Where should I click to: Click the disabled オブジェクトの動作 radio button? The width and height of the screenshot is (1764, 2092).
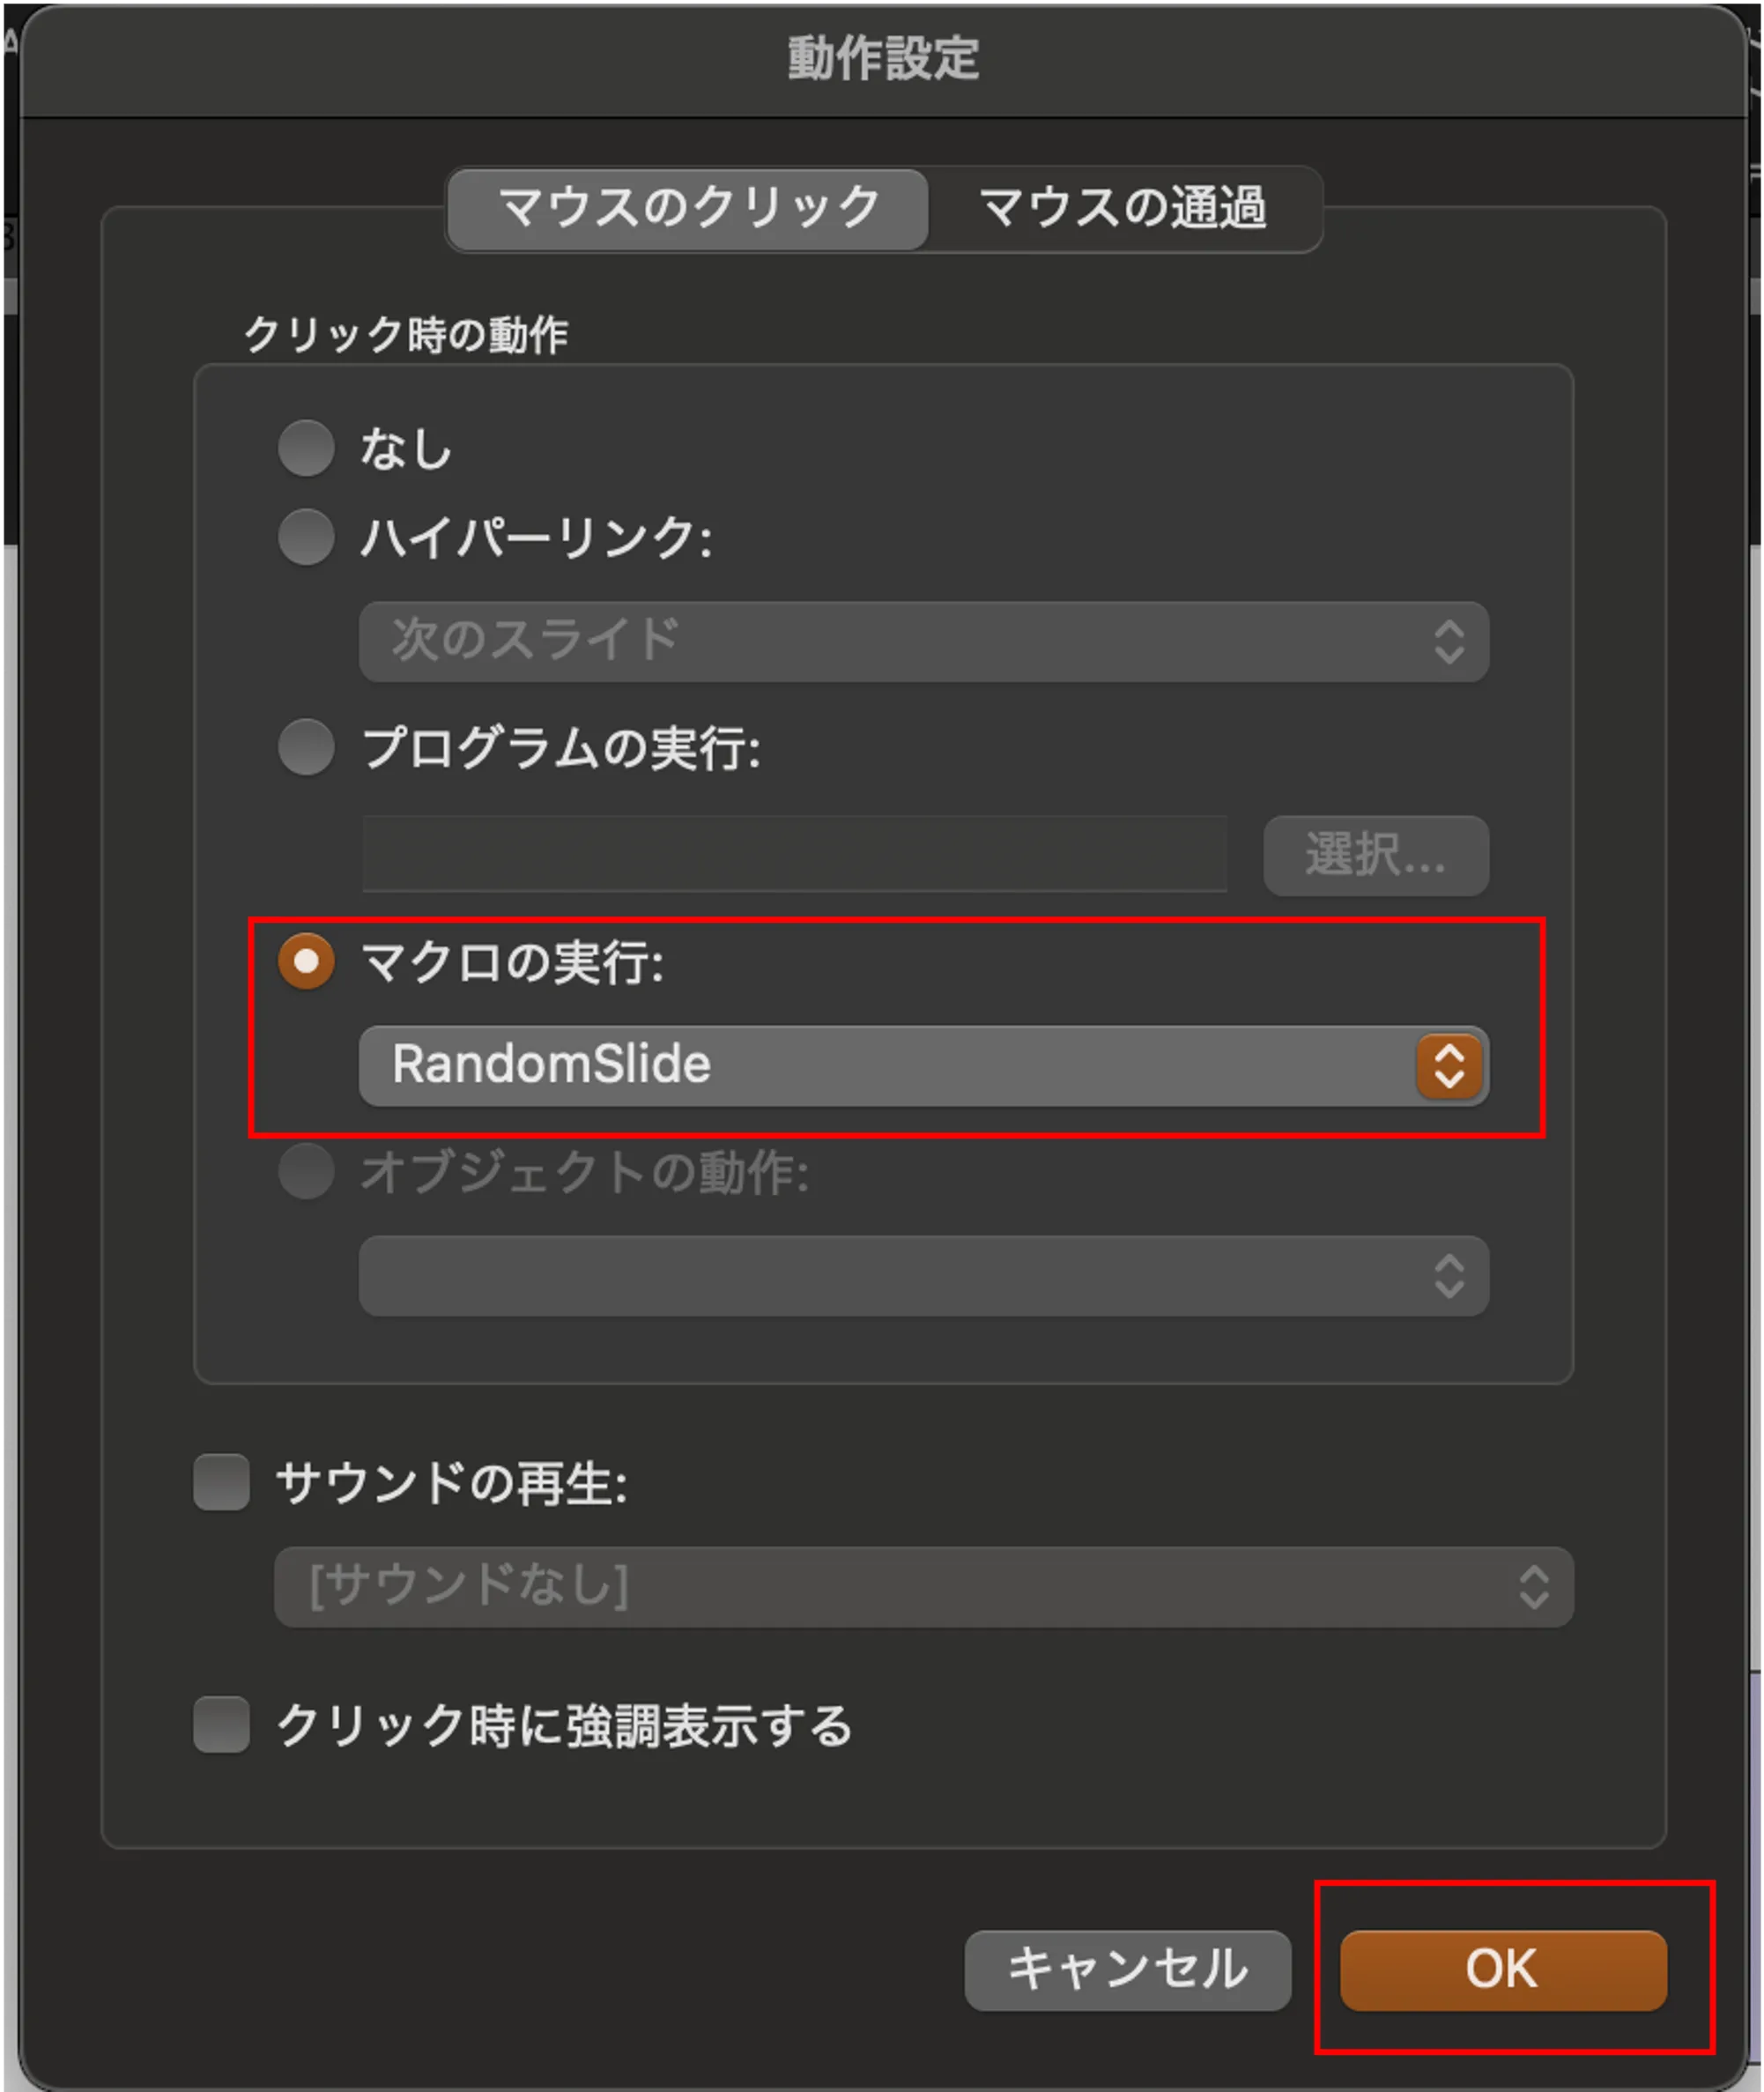pos(306,1171)
